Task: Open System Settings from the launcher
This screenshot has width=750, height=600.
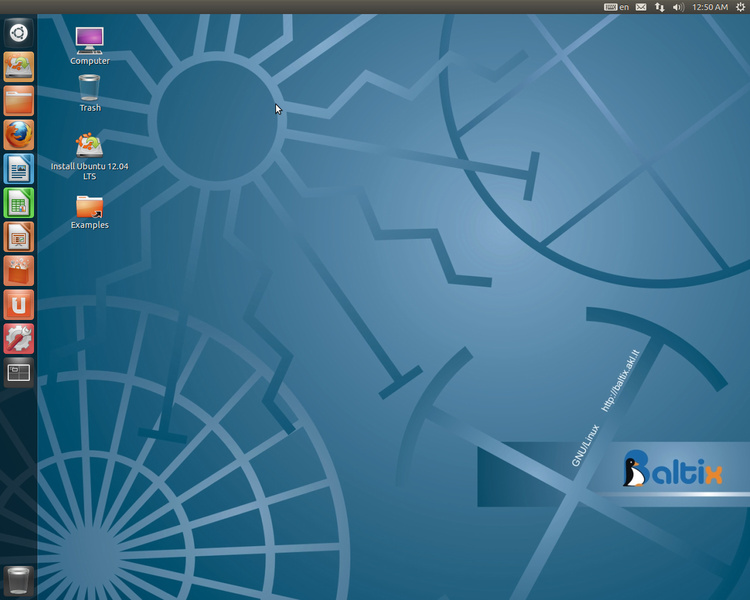Action: [x=19, y=339]
